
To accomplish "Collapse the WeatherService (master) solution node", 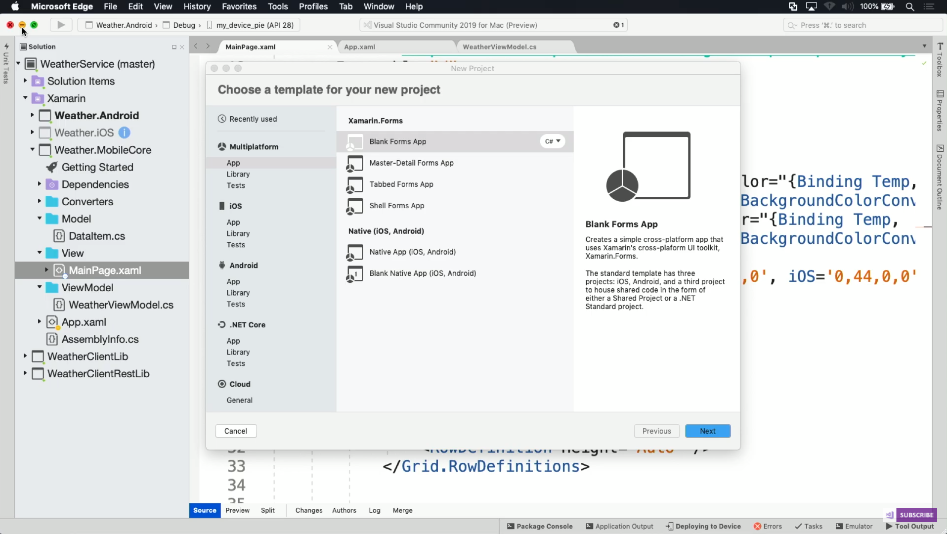I will (x=18, y=63).
